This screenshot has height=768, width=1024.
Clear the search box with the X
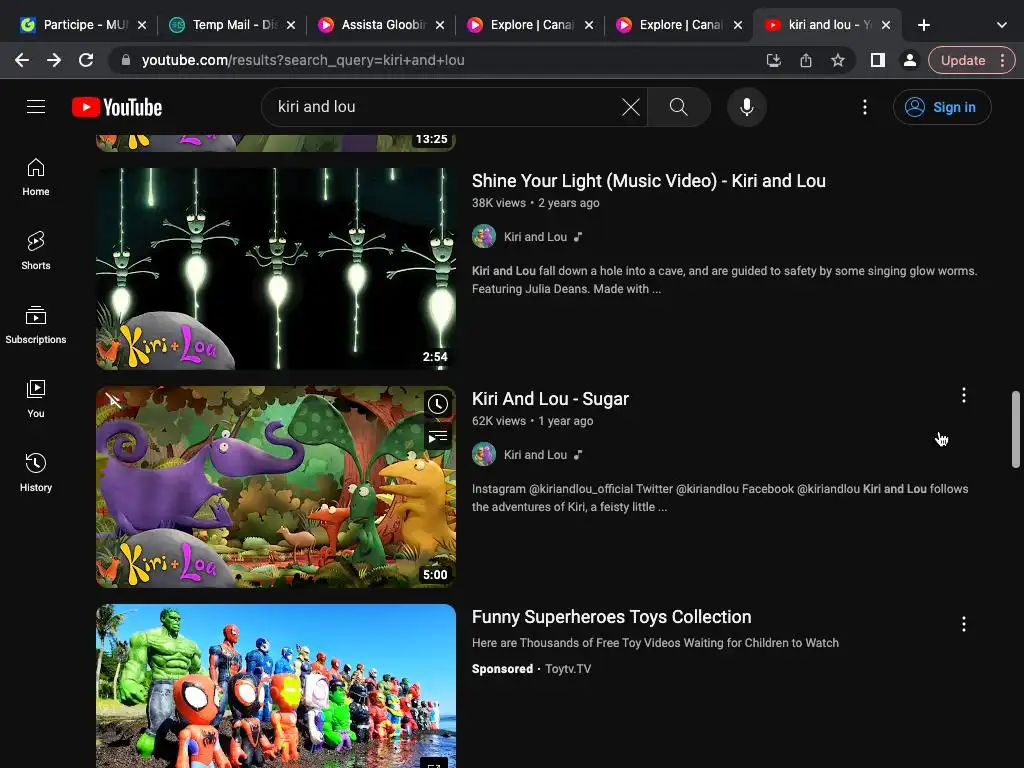[630, 107]
